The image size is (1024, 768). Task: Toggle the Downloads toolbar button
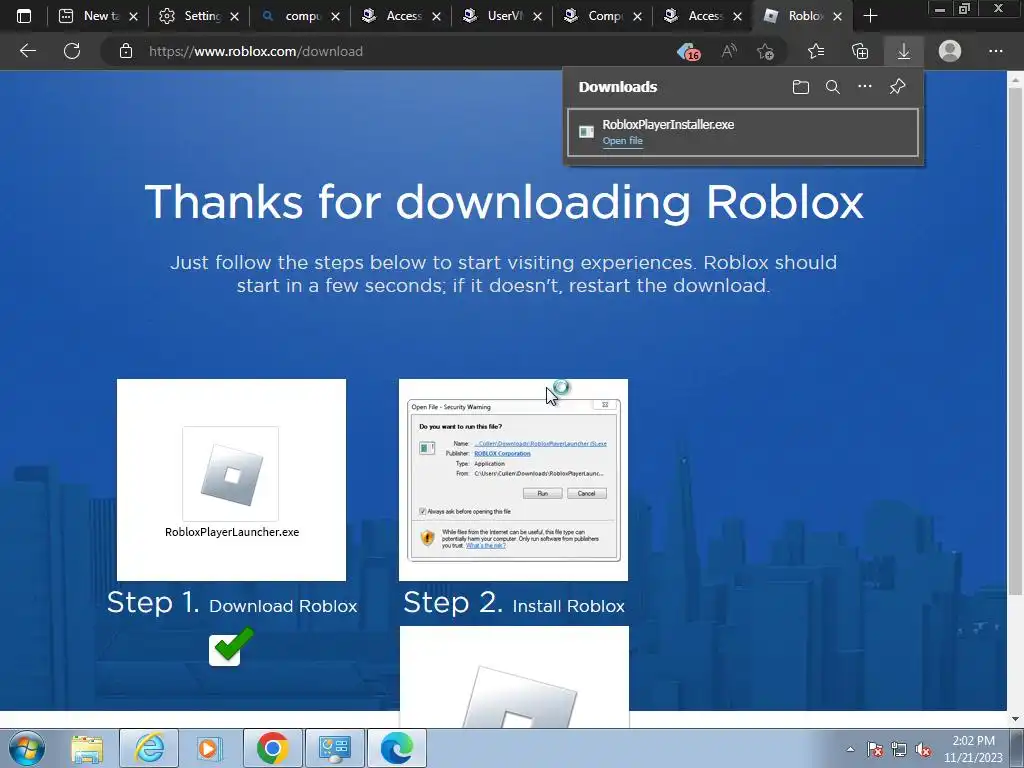[x=904, y=51]
